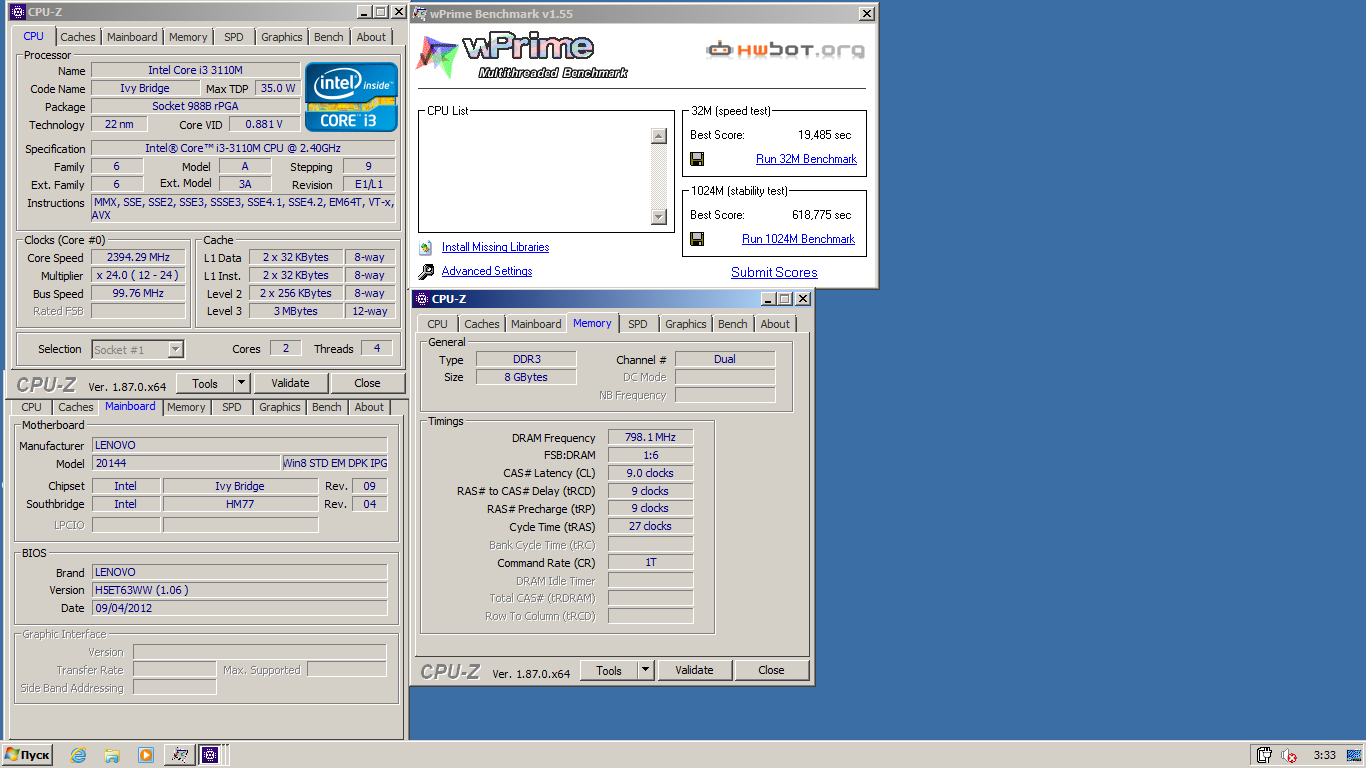Open SPD tab in top CPU-Z window

(x=233, y=37)
